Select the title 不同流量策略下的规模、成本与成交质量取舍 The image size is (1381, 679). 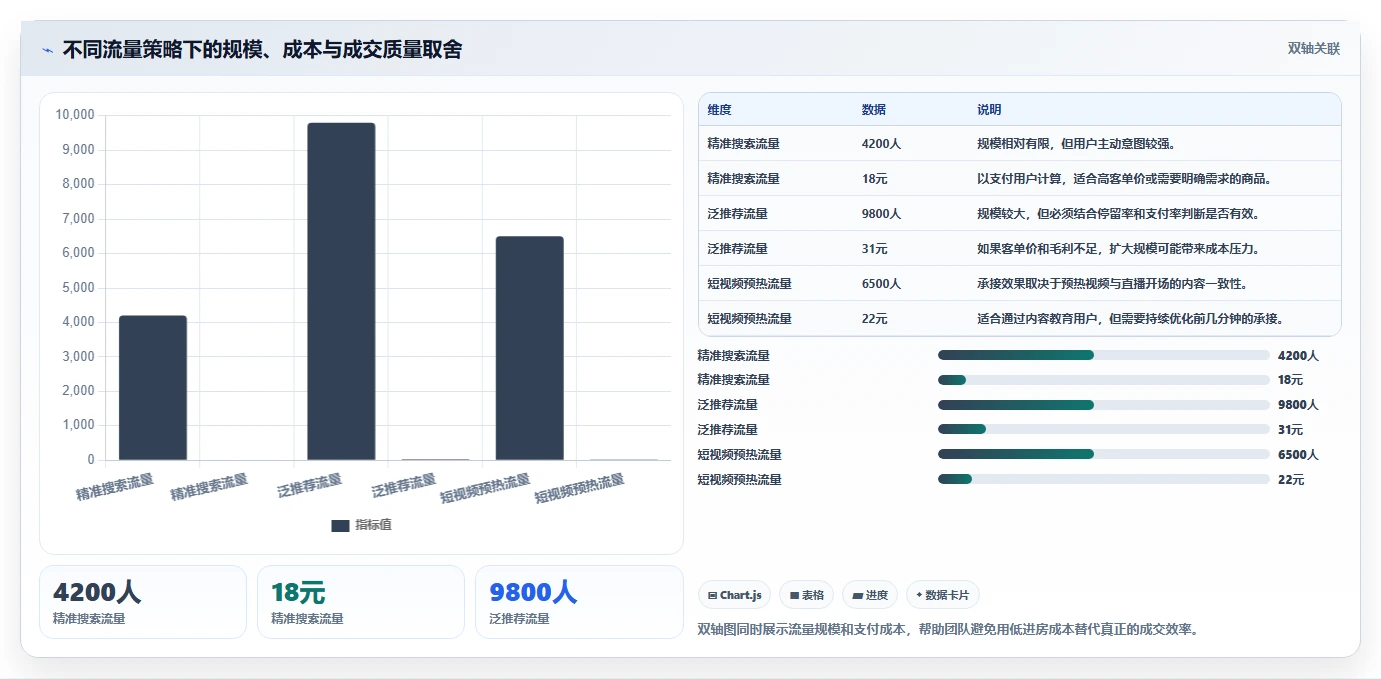(262, 50)
